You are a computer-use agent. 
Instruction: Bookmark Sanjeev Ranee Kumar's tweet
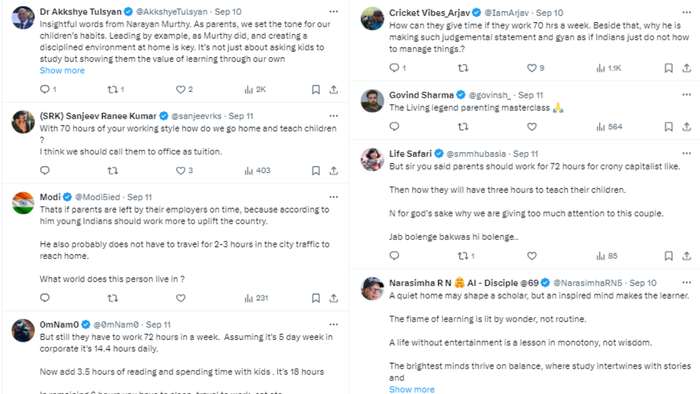316,171
